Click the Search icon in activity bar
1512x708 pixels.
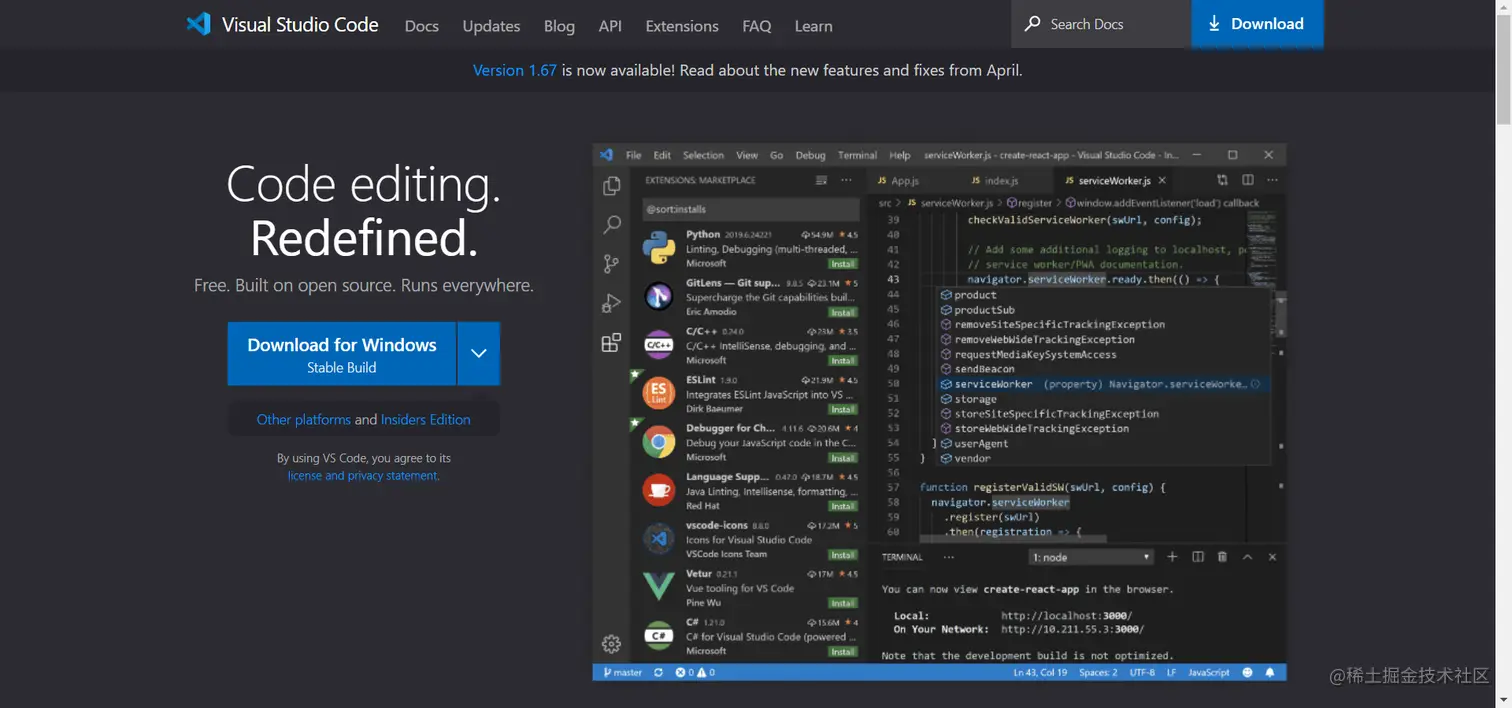click(612, 225)
